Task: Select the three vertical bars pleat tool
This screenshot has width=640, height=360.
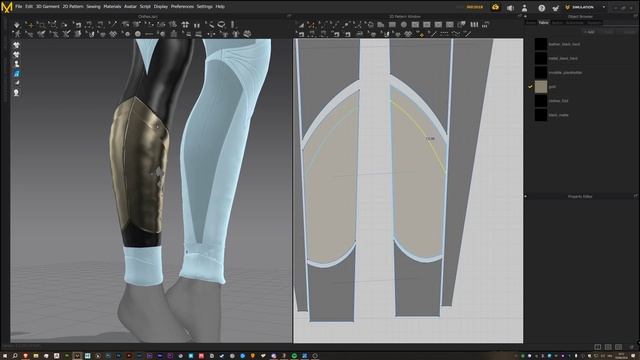Action: (x=474, y=25)
